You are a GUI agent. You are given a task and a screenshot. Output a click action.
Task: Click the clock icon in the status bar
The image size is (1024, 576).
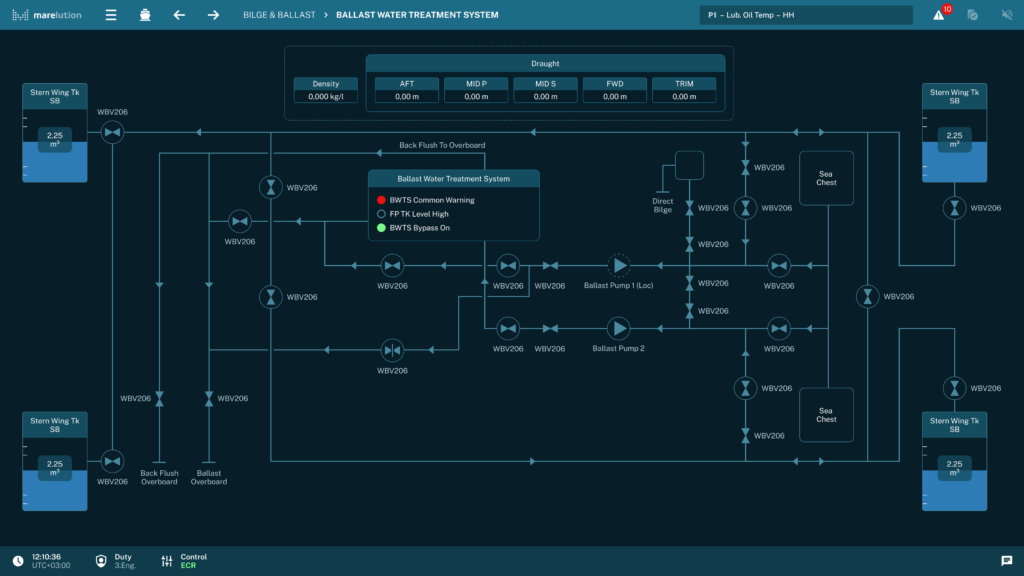click(18, 561)
